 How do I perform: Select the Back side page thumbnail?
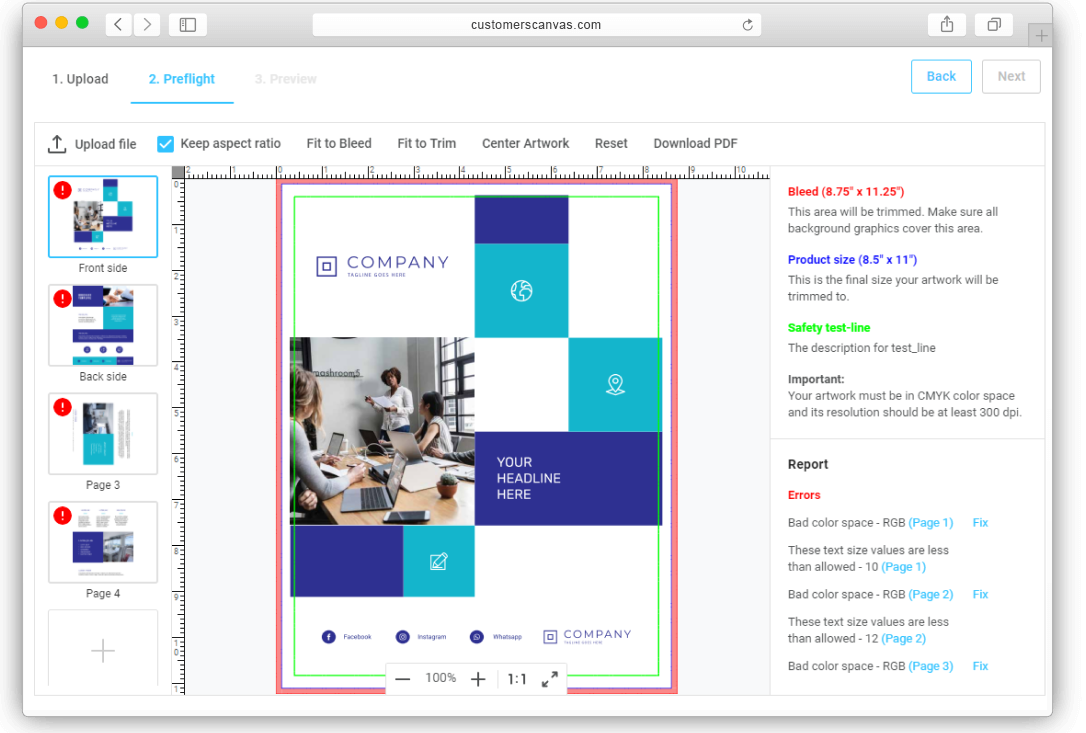103,325
